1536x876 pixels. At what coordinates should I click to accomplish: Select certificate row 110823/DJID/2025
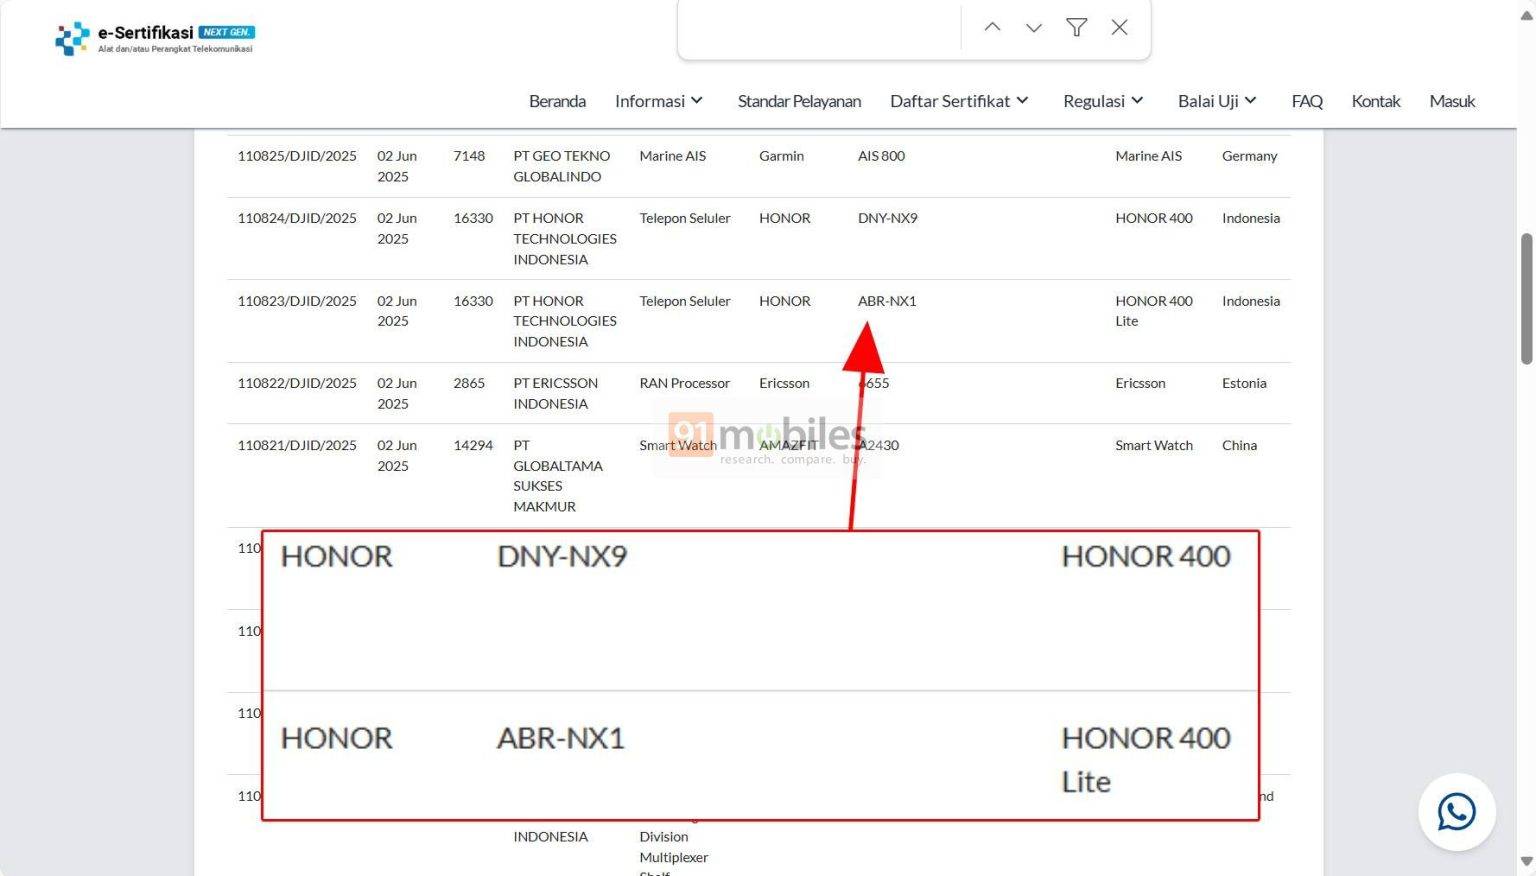point(297,300)
